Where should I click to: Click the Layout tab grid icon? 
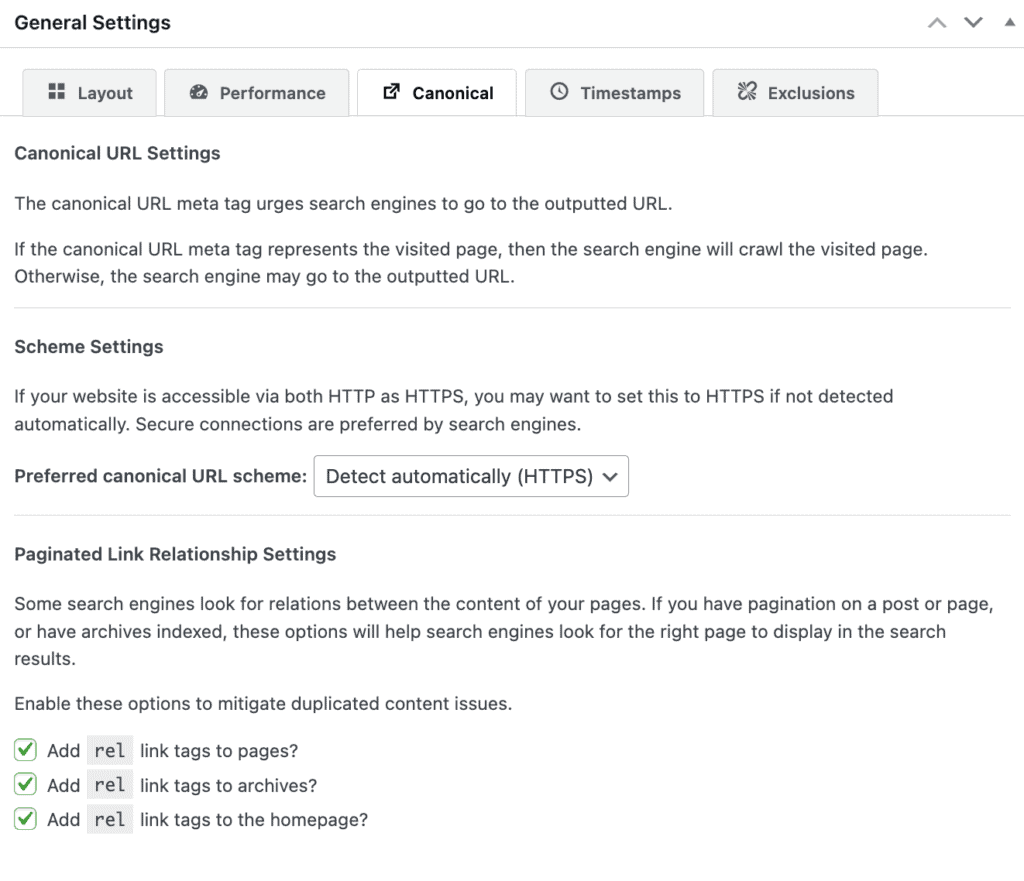click(x=57, y=91)
